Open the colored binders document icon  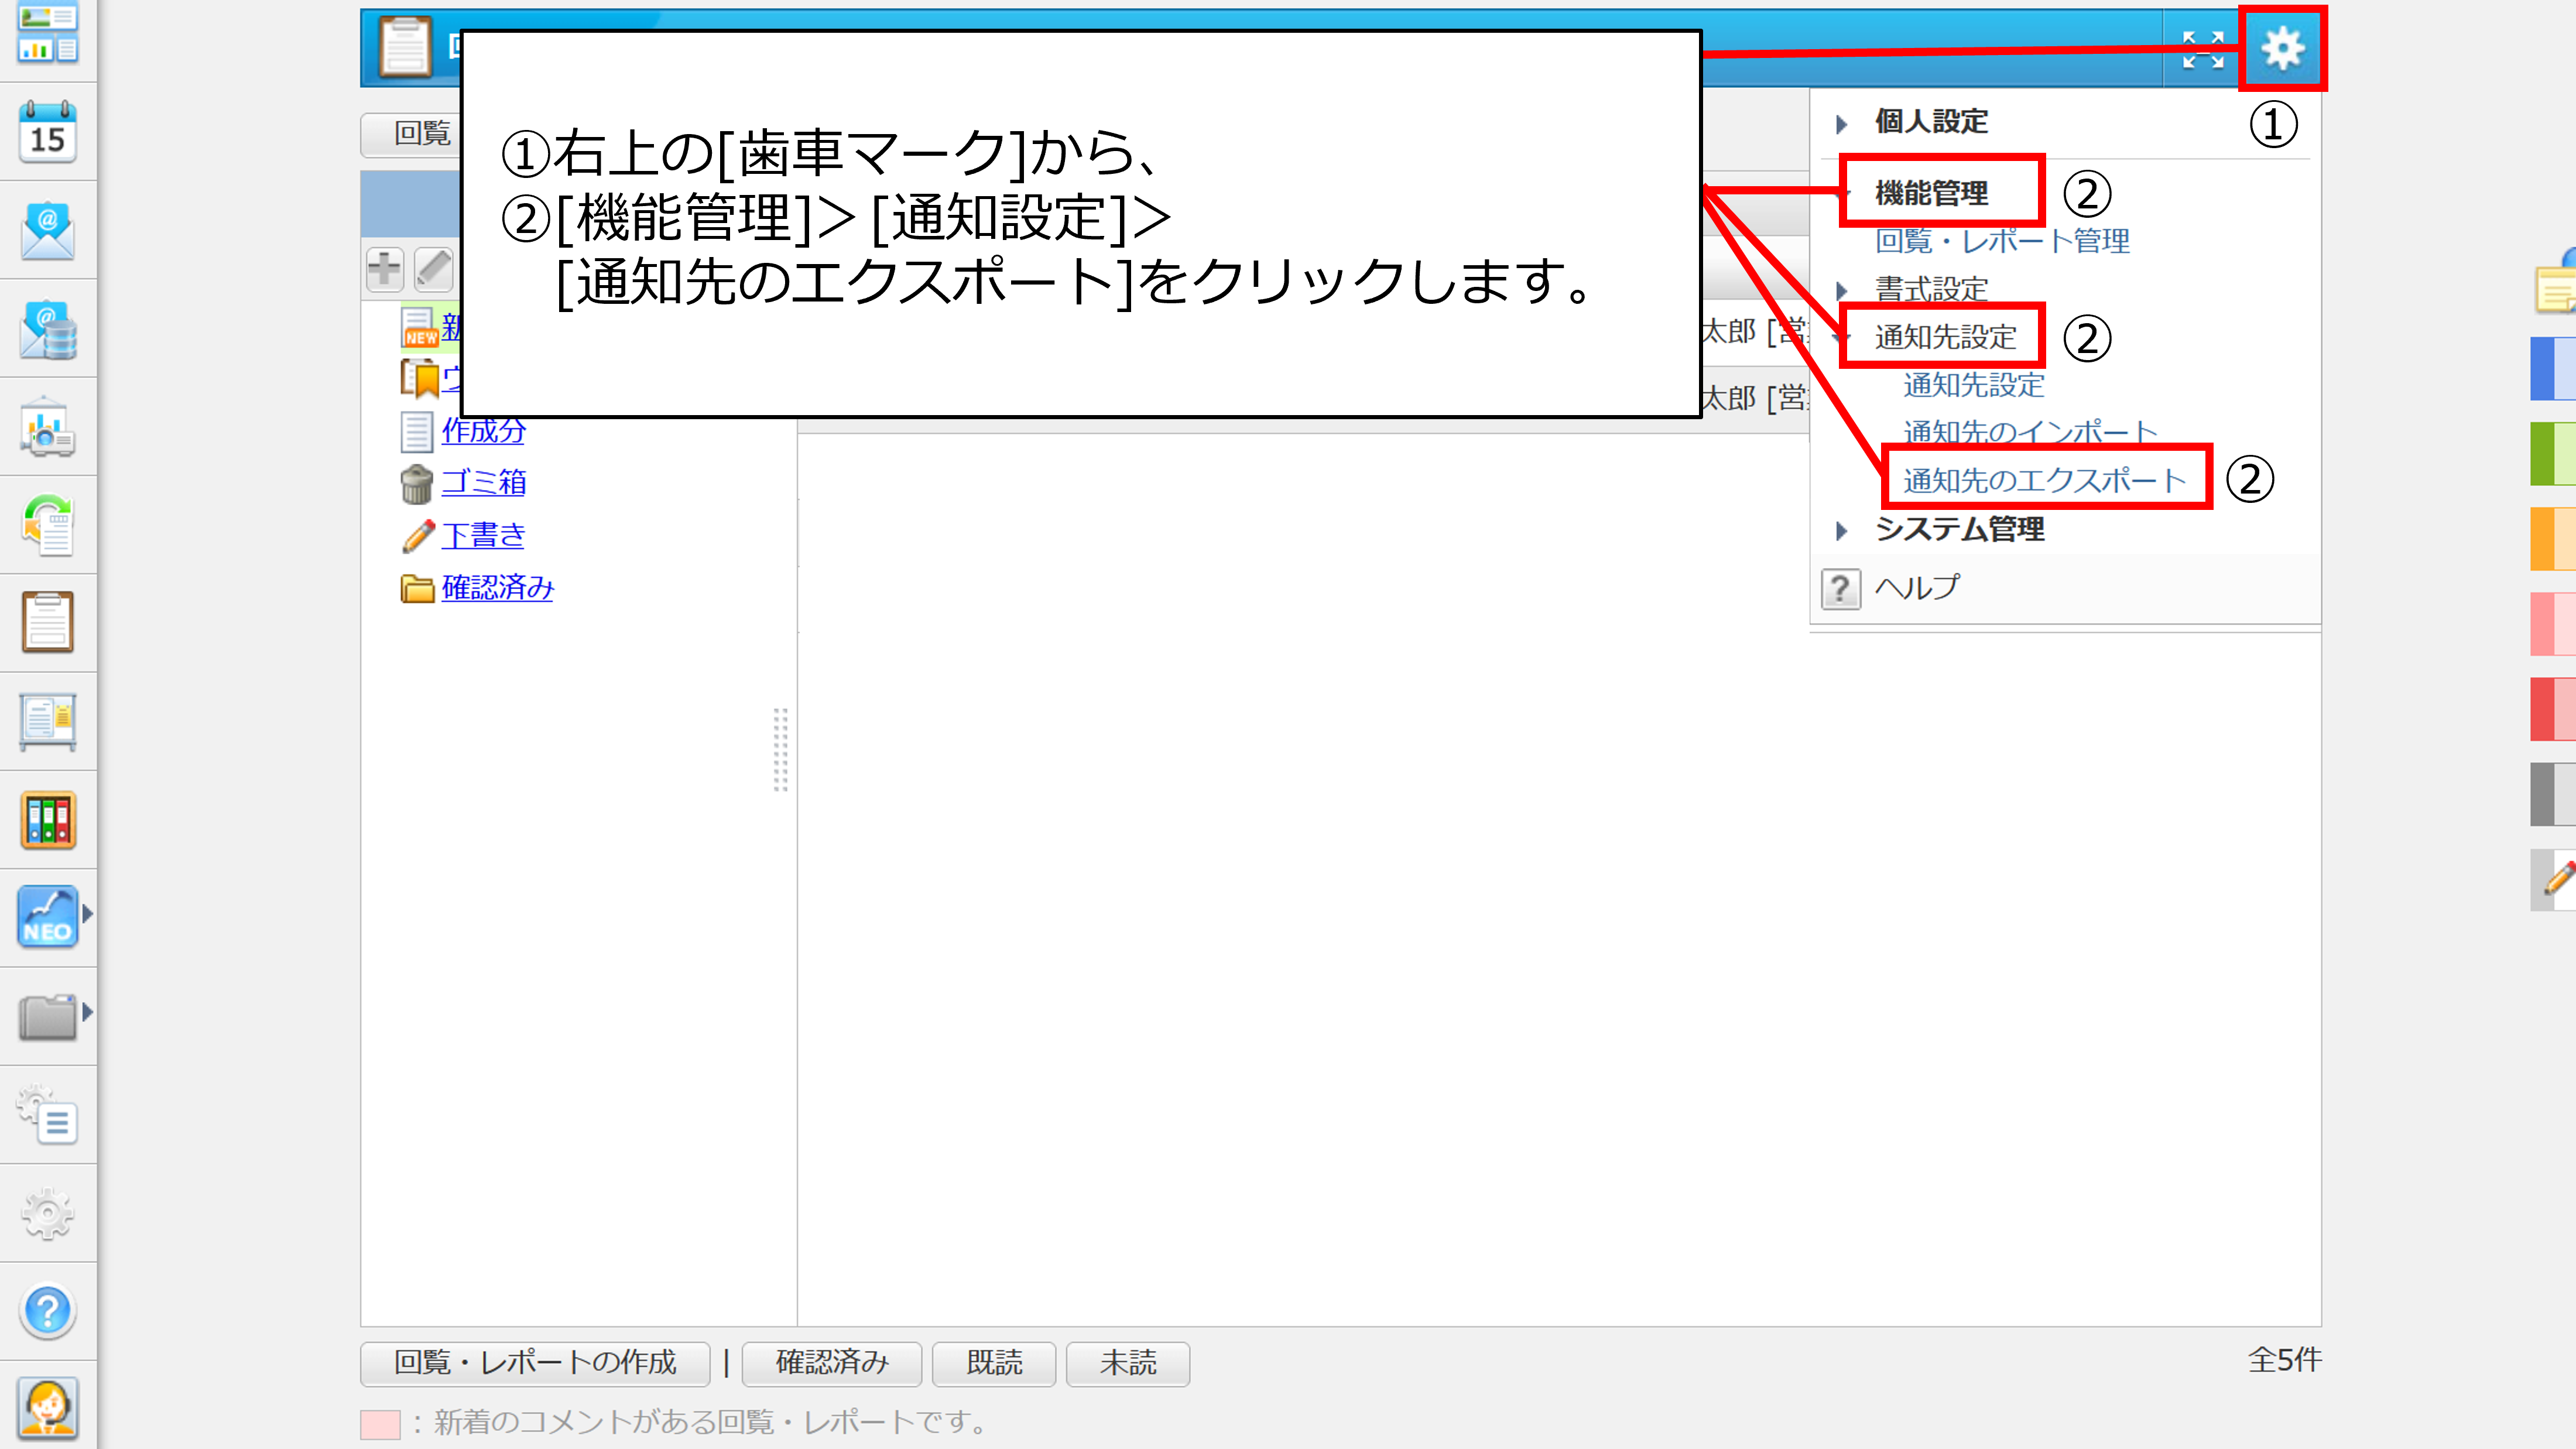pyautogui.click(x=47, y=820)
